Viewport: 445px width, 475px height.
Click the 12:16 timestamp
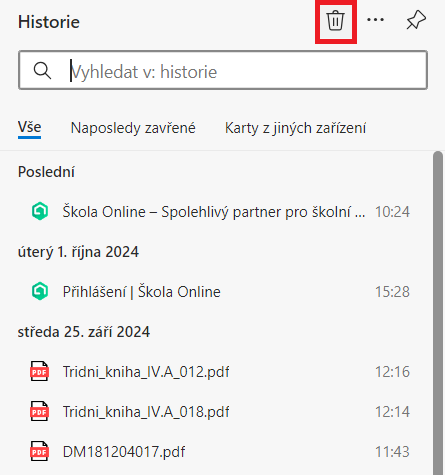coord(392,372)
